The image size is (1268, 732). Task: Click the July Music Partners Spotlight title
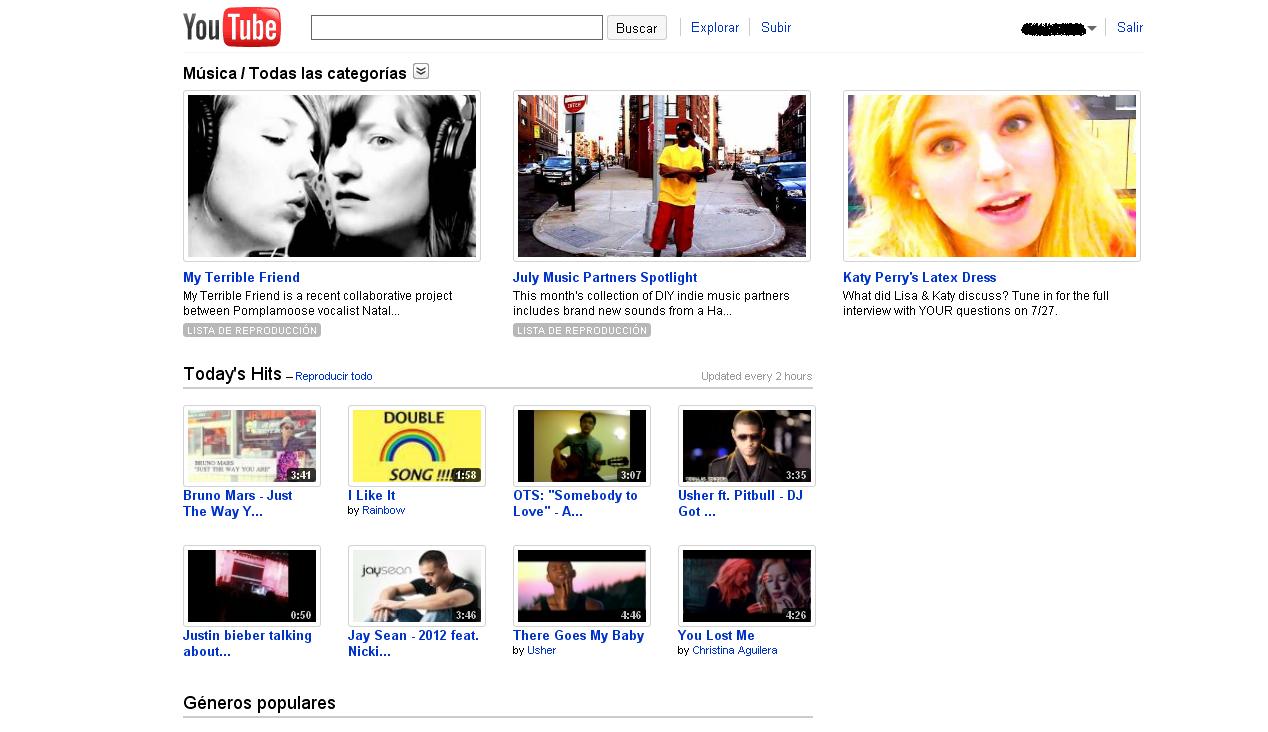point(605,278)
